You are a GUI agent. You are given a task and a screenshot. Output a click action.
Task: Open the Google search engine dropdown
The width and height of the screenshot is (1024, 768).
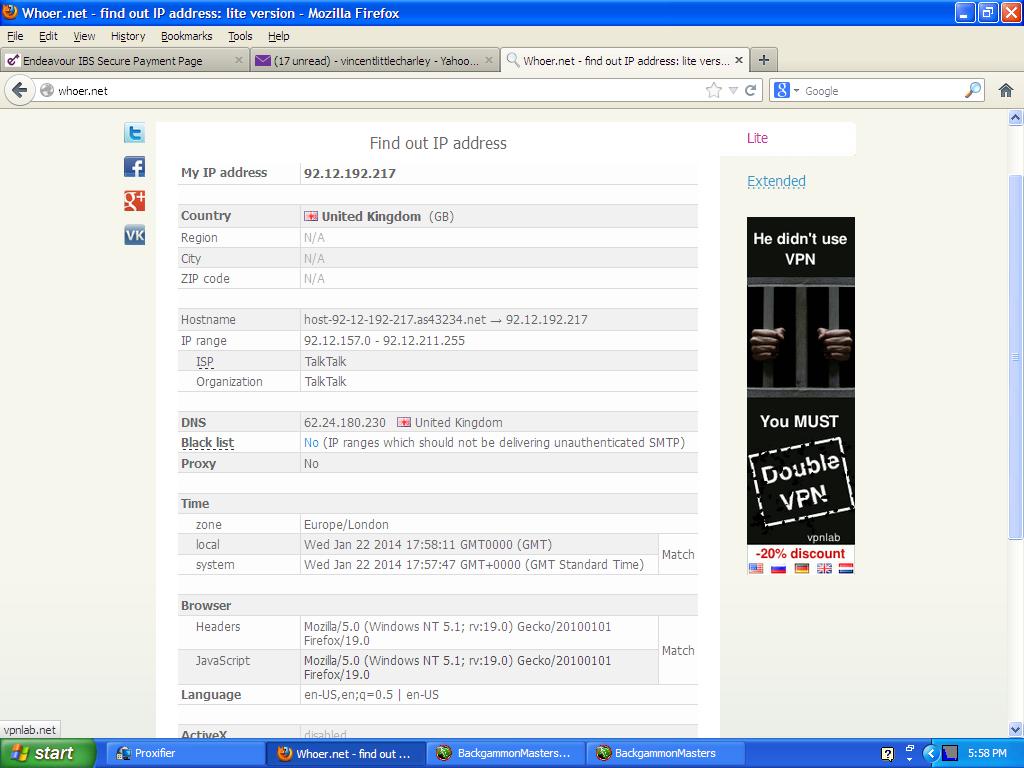click(796, 91)
